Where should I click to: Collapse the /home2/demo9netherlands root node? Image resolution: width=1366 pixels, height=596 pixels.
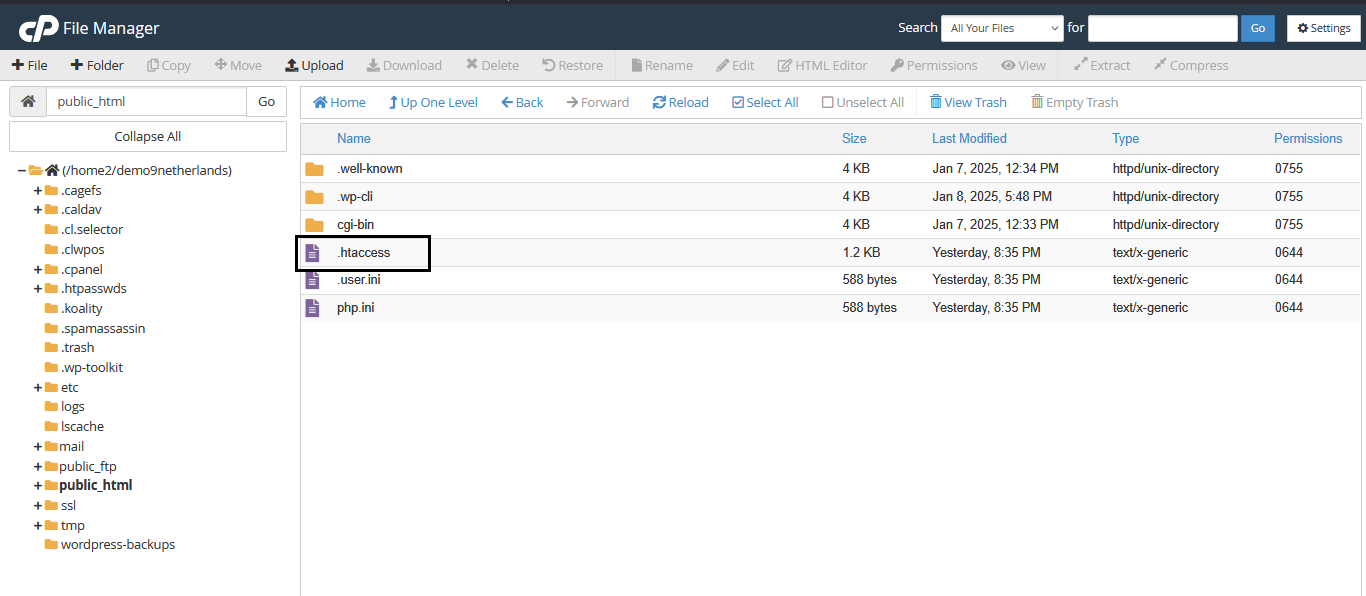click(22, 170)
